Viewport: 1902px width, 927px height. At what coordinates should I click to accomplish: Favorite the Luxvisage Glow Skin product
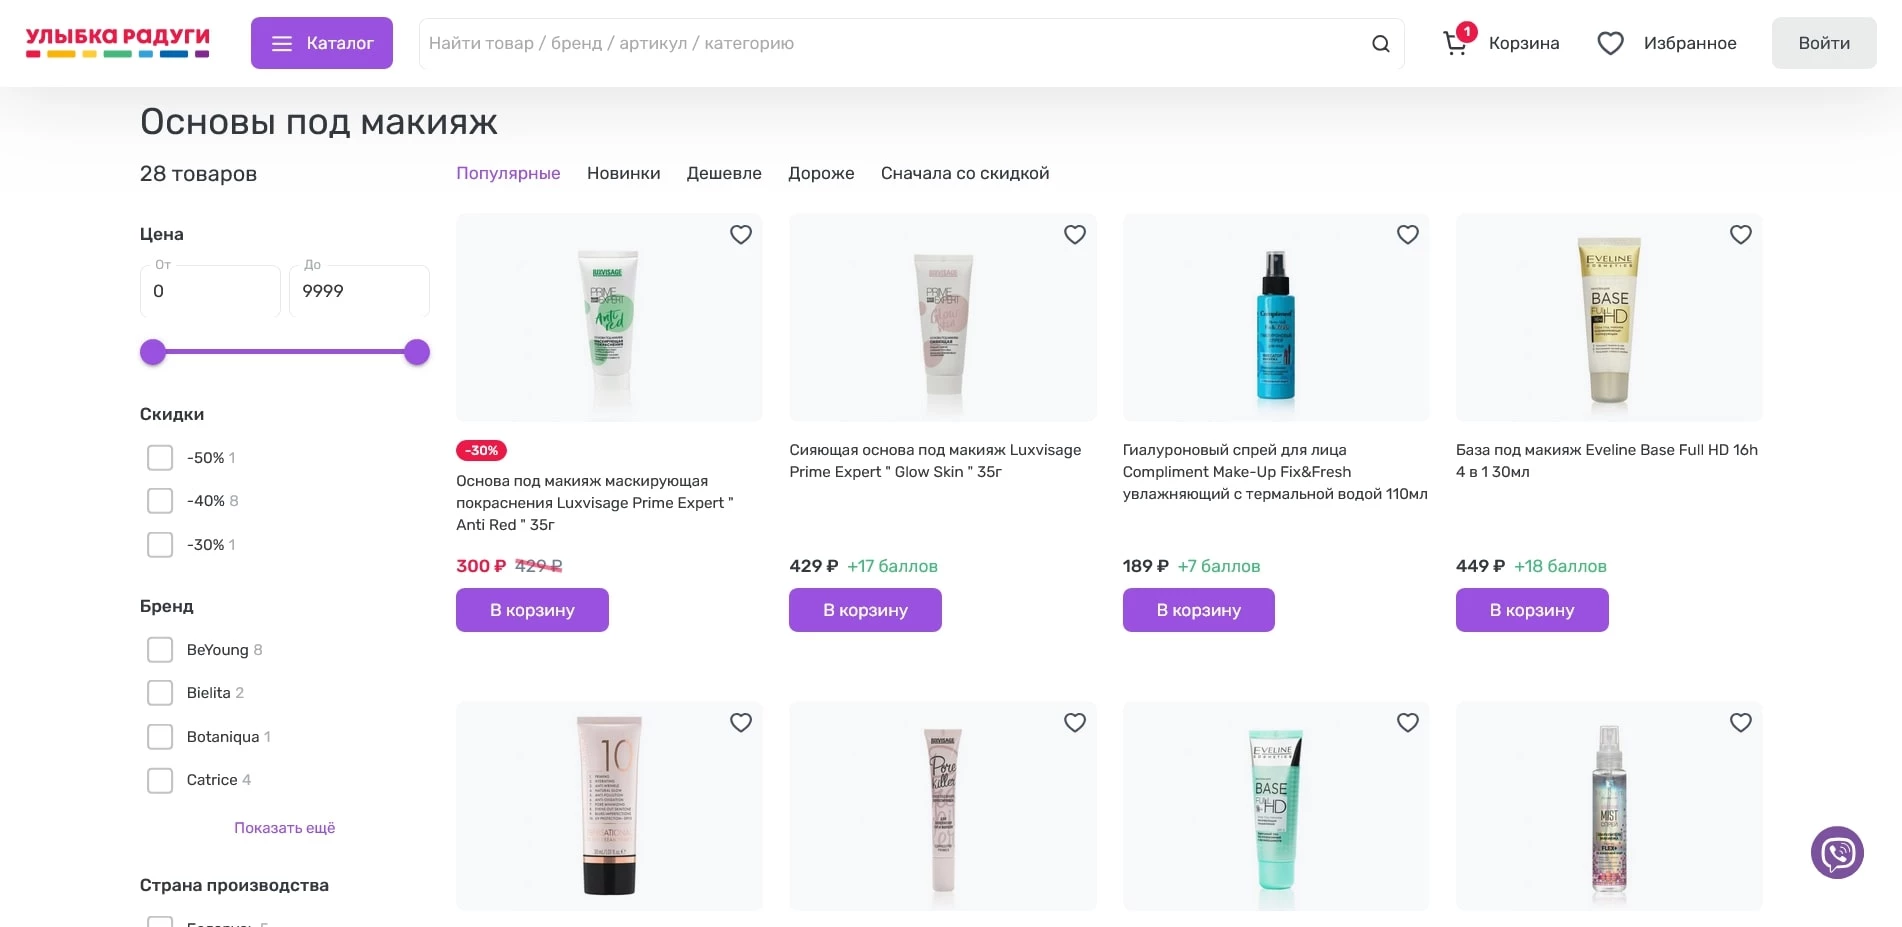pos(1075,235)
